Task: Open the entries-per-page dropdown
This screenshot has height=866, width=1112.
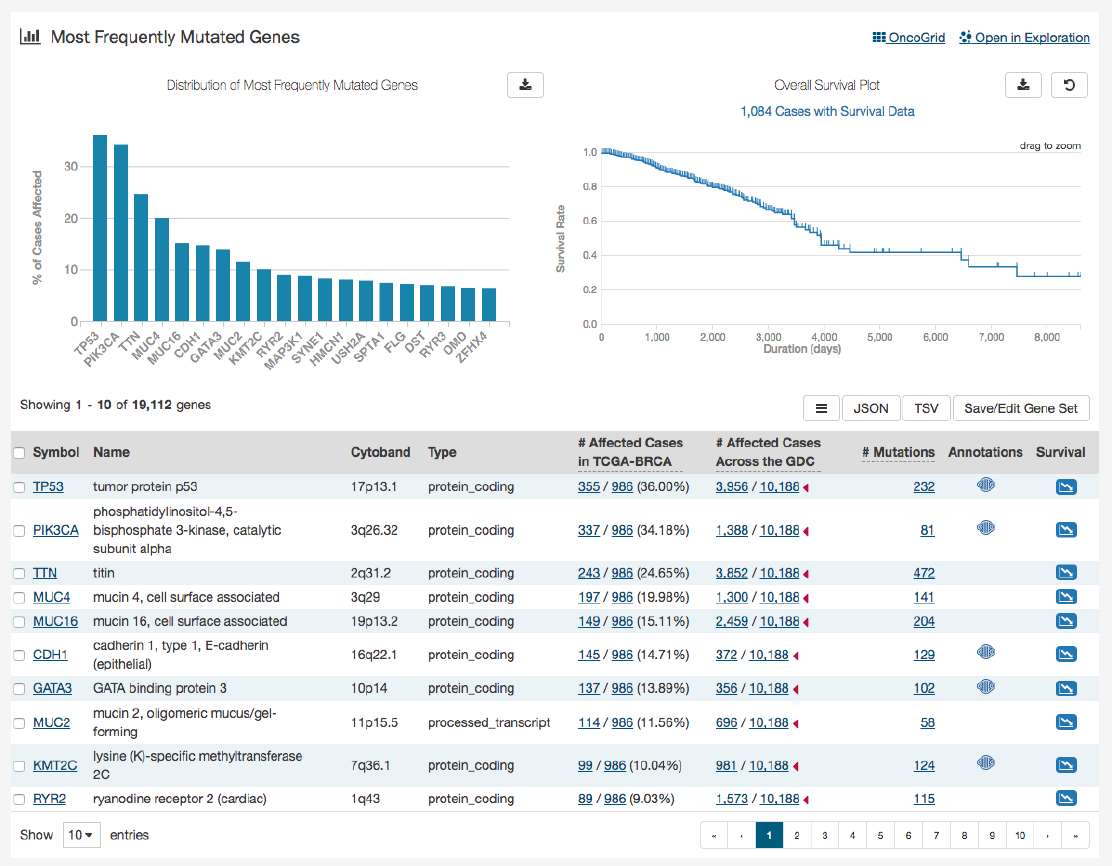Action: pos(82,835)
